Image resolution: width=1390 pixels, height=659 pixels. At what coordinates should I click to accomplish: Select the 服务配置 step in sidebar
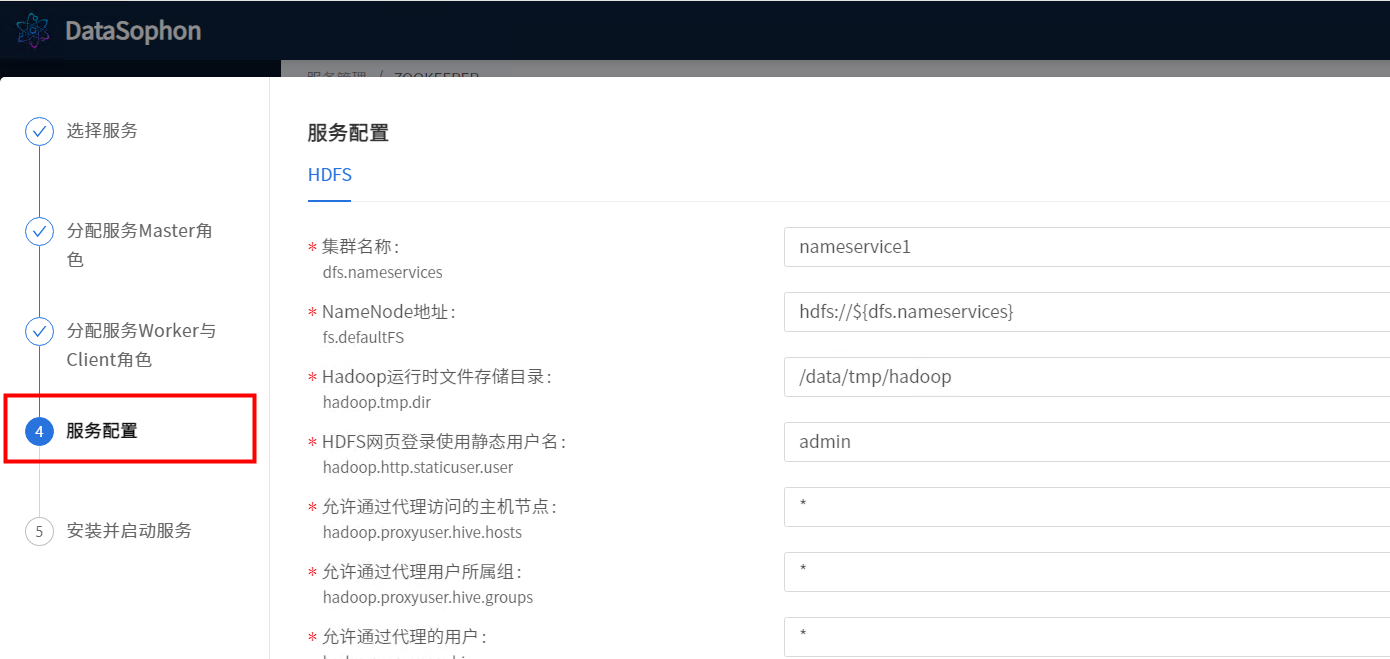[x=102, y=431]
